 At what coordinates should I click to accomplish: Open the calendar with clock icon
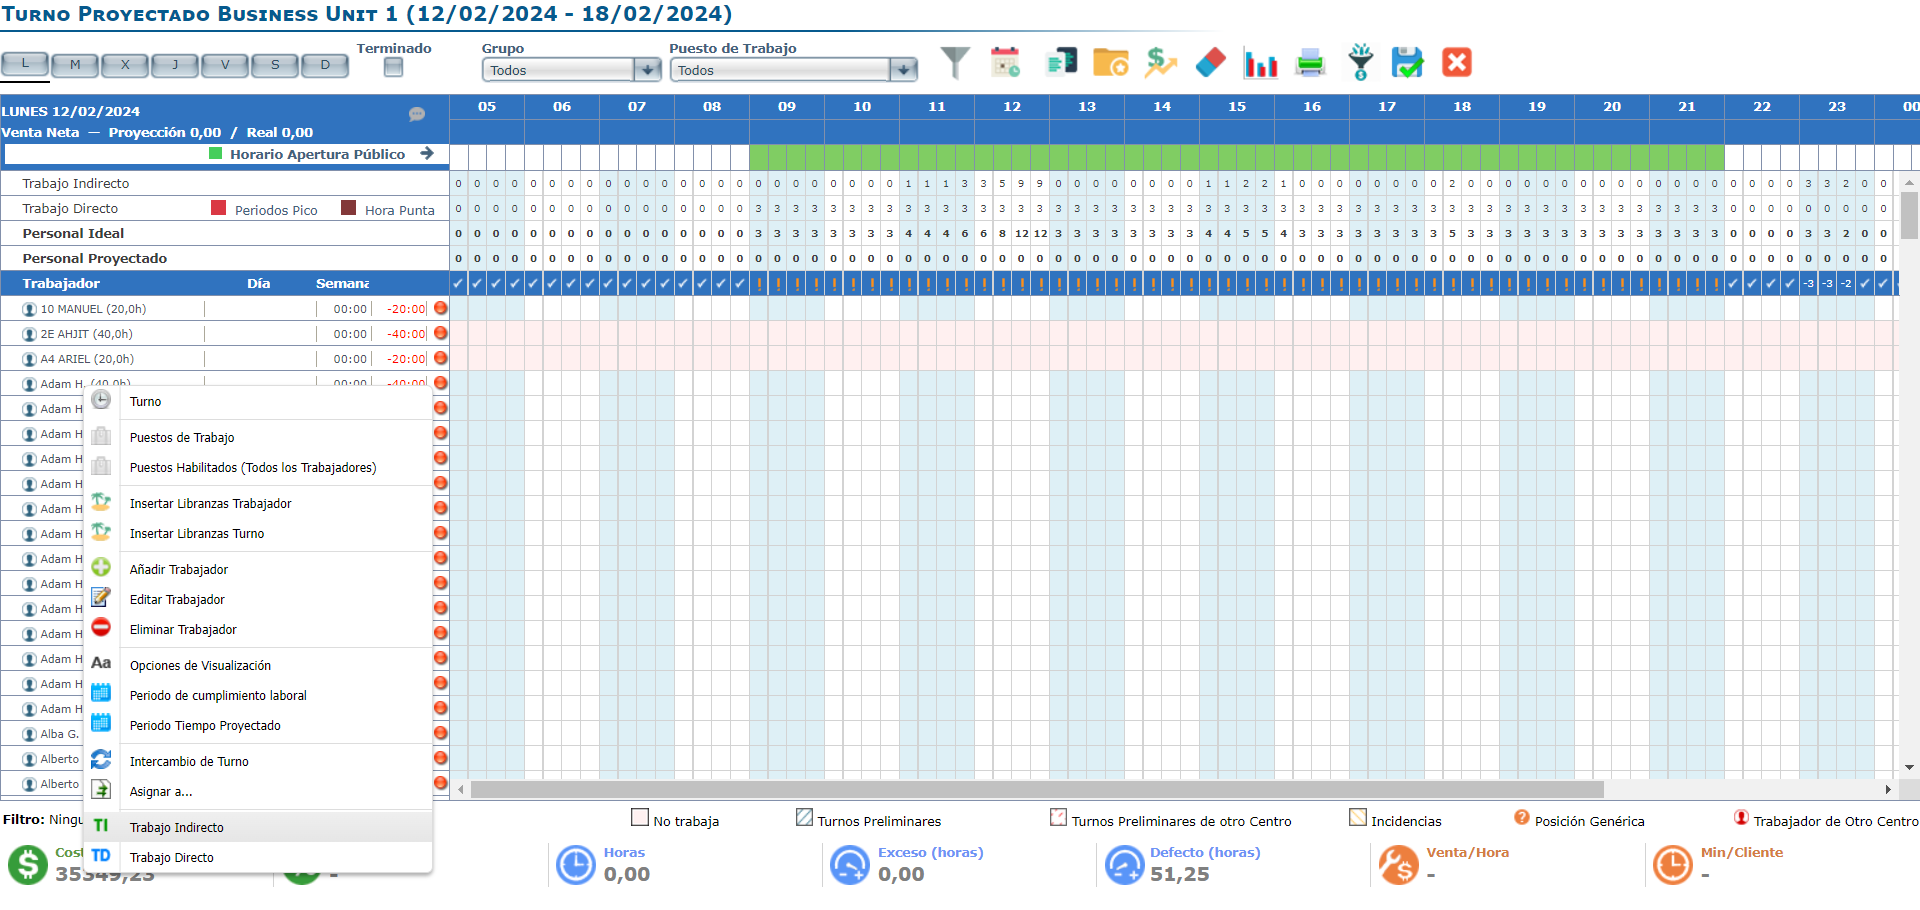[1005, 63]
